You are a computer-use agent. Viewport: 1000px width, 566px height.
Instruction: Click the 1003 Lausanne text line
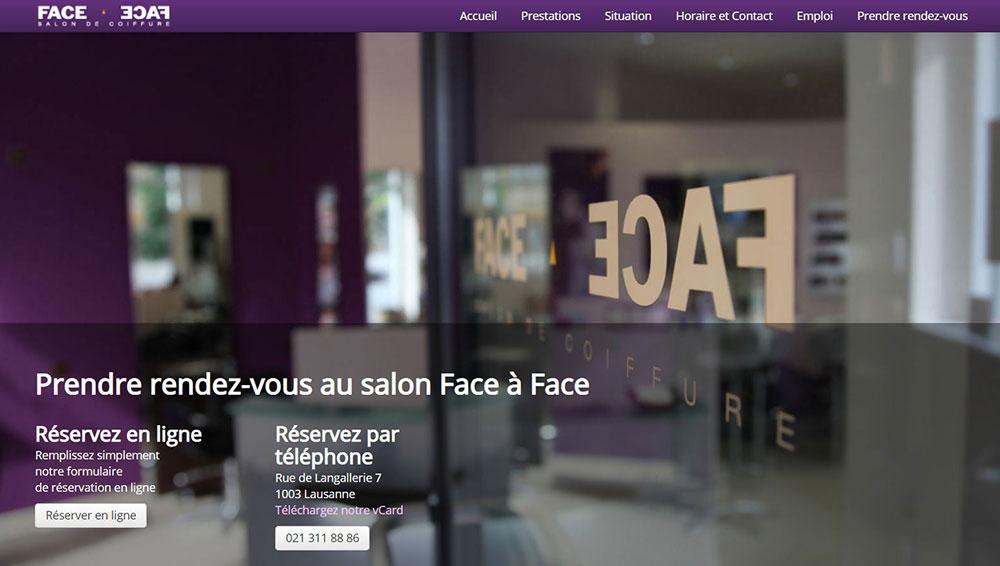coord(315,494)
